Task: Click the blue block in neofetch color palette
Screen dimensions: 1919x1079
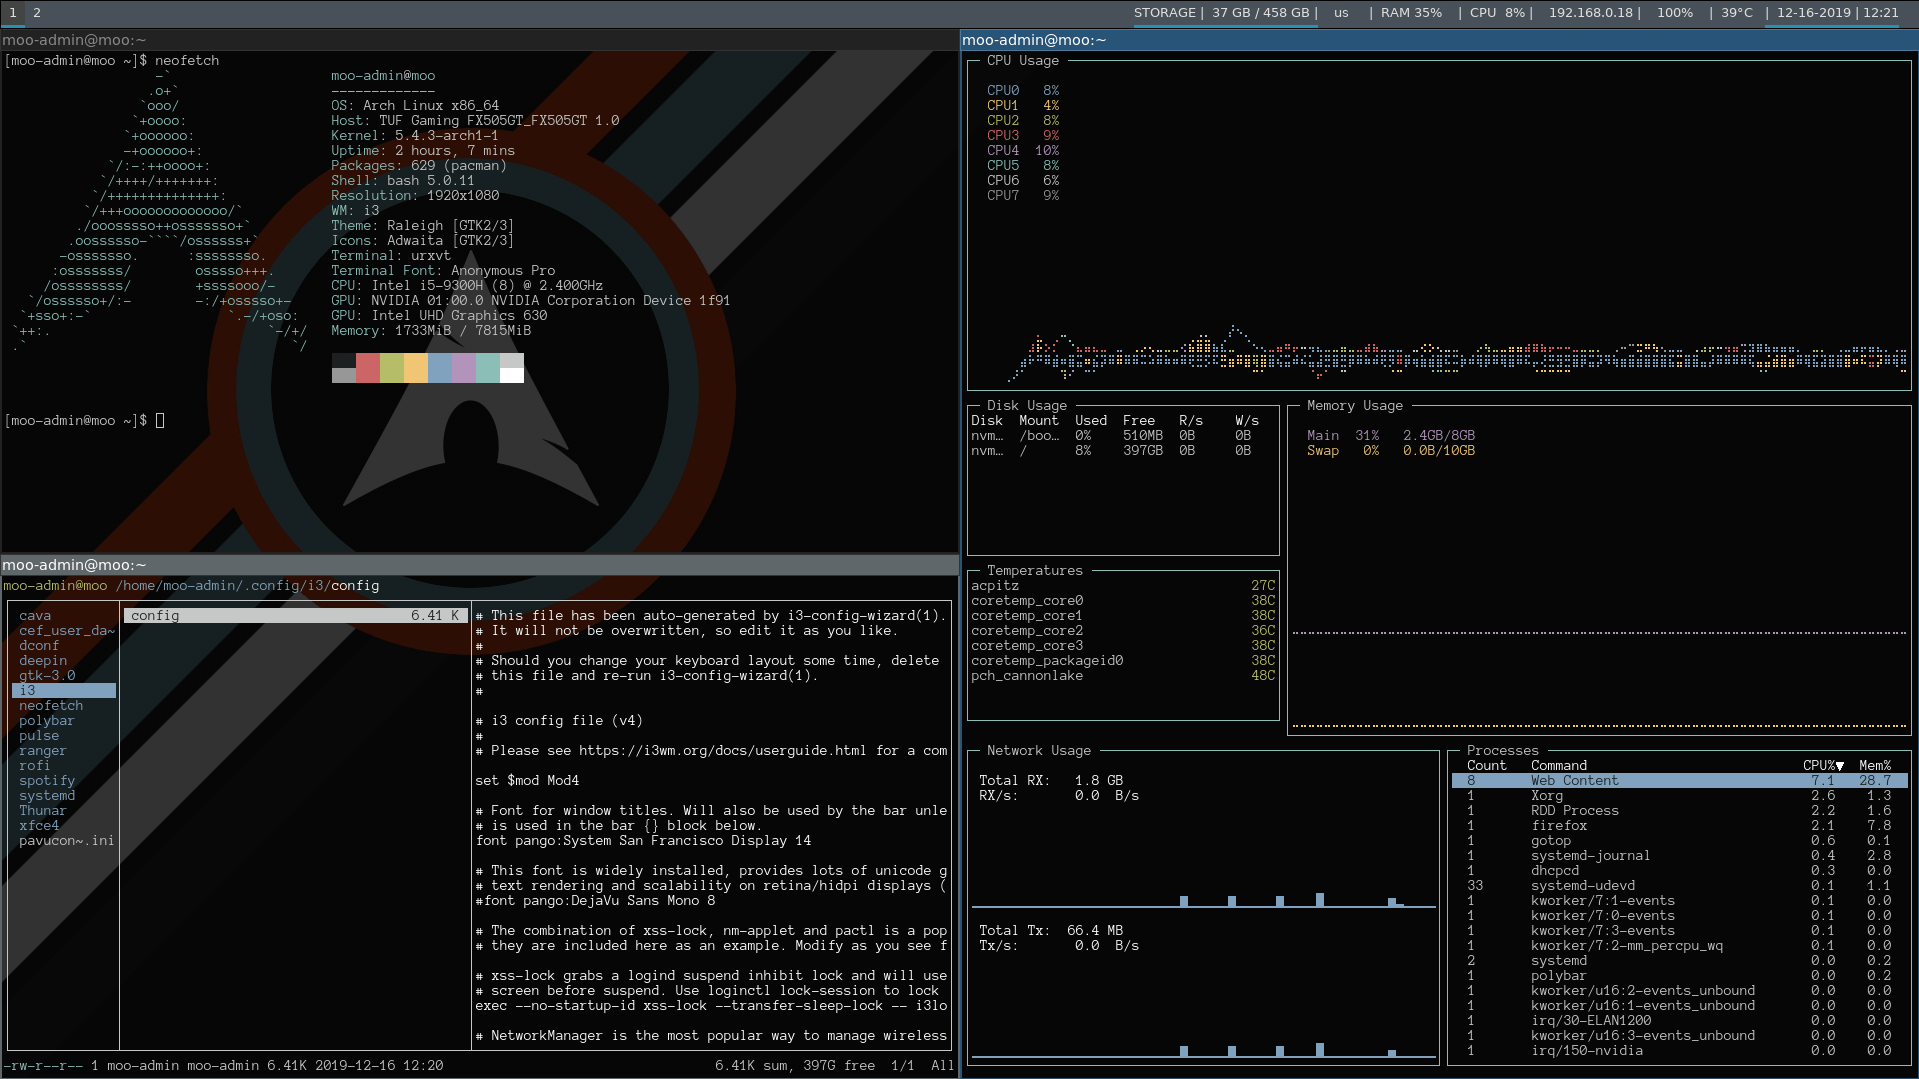Action: [x=440, y=368]
